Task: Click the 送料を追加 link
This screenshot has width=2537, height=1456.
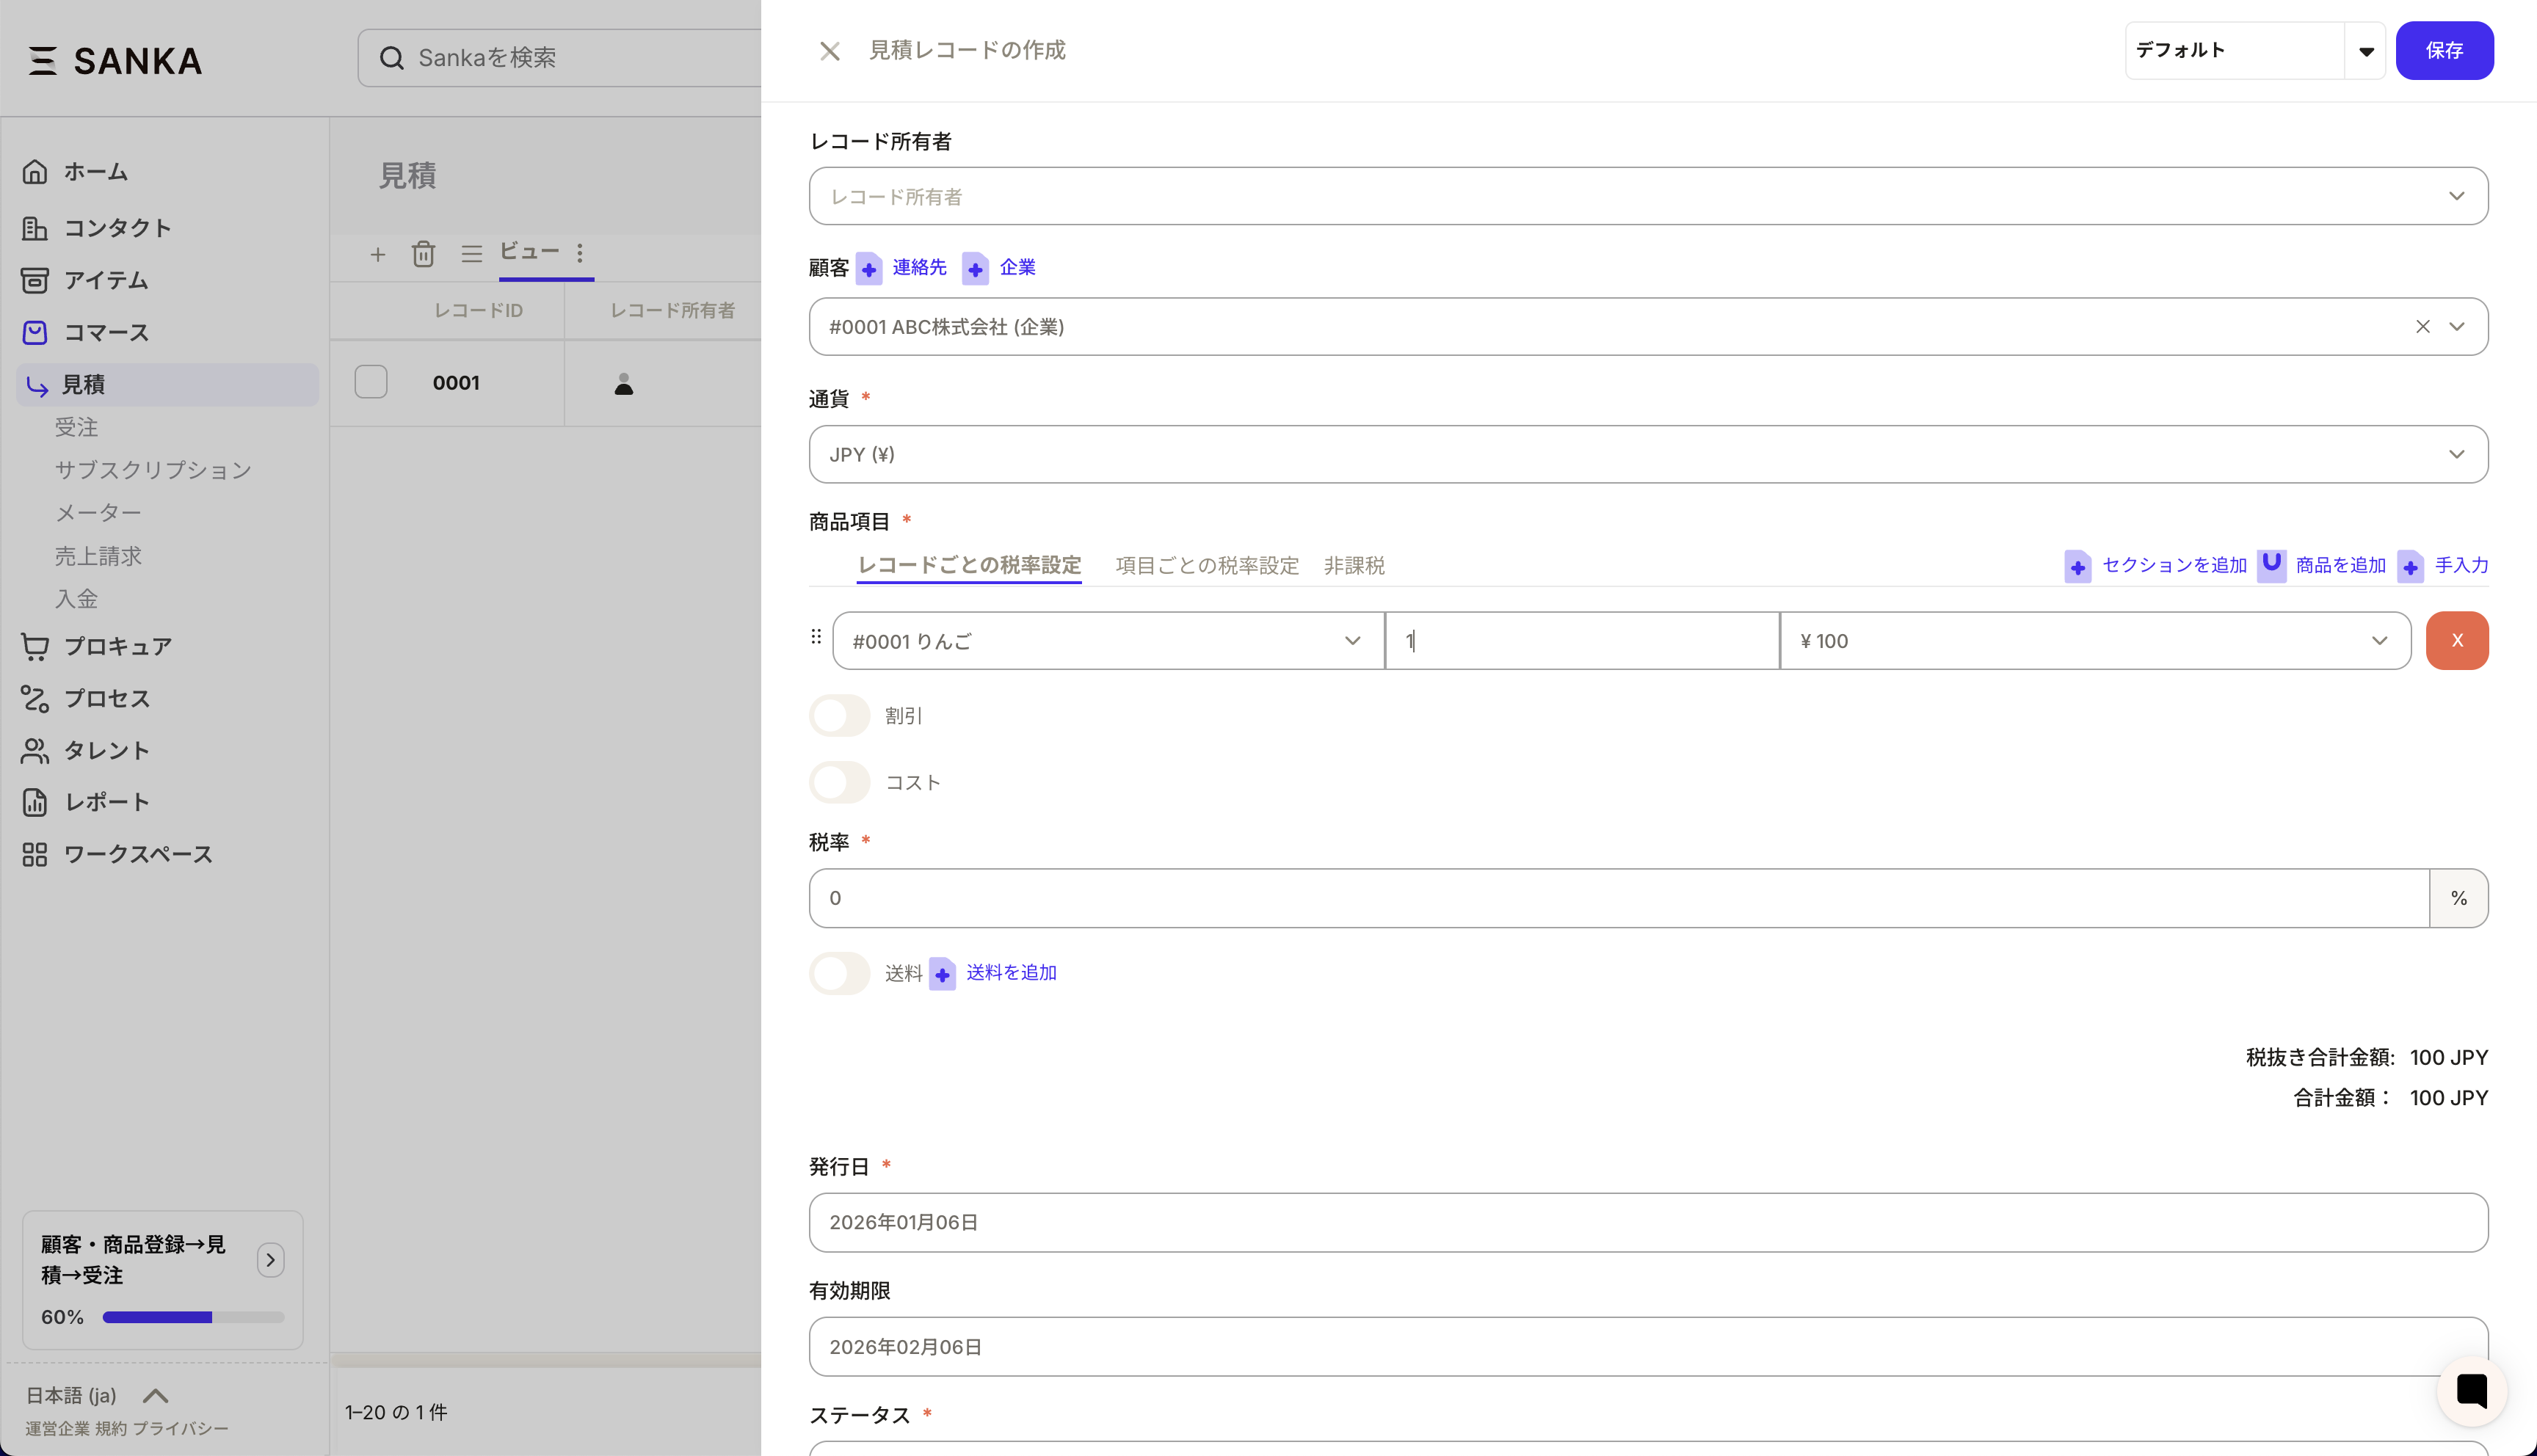Action: pyautogui.click(x=1010, y=973)
